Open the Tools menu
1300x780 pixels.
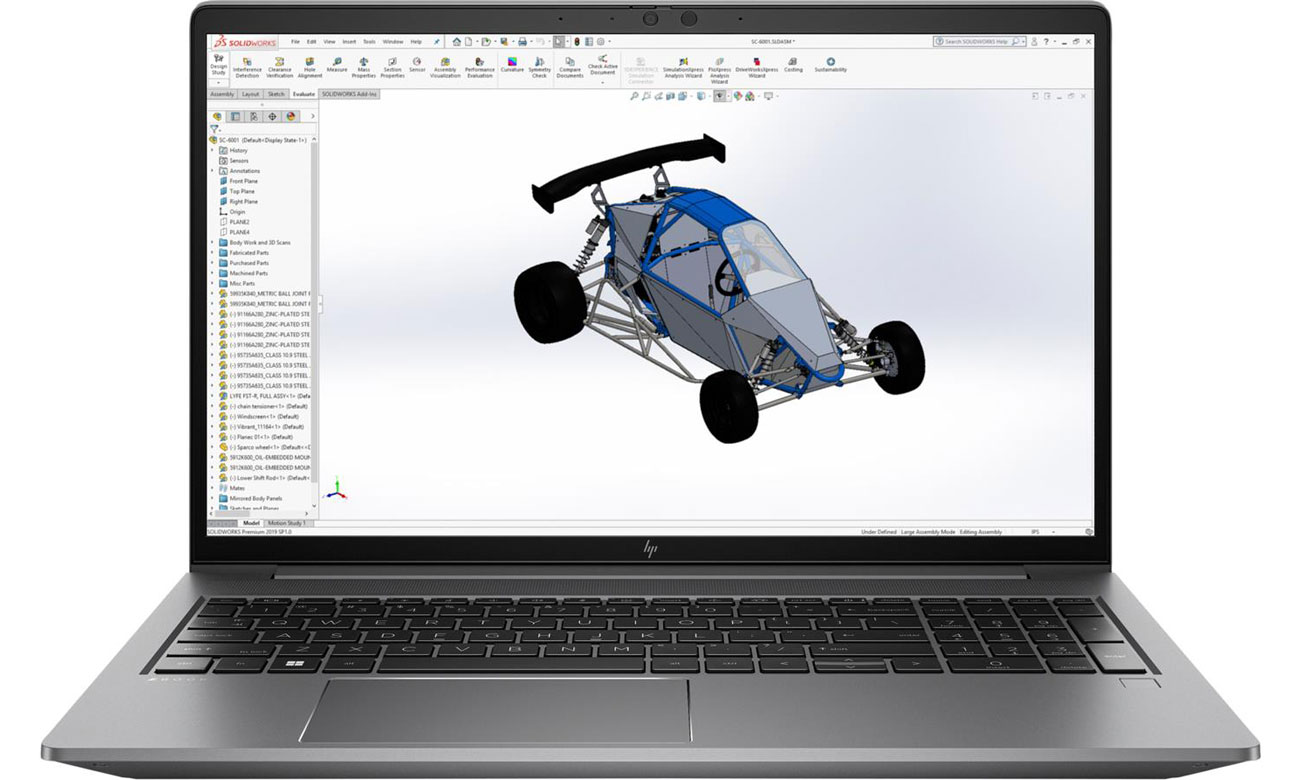click(x=369, y=42)
